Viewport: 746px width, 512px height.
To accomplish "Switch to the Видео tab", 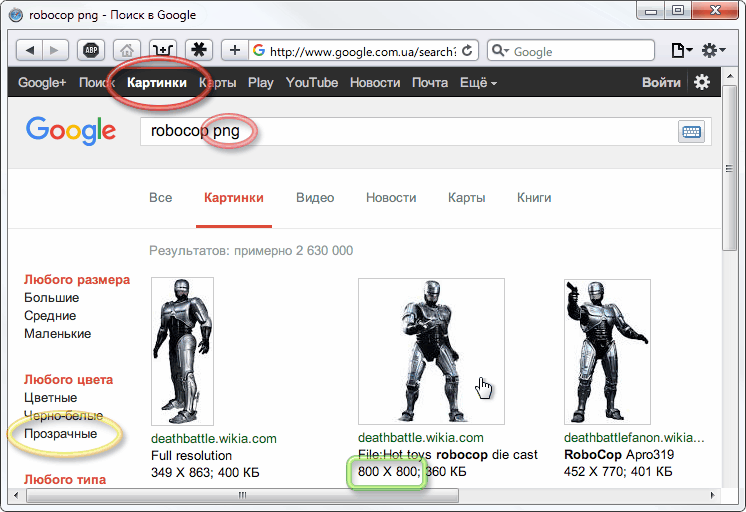I will 315,197.
